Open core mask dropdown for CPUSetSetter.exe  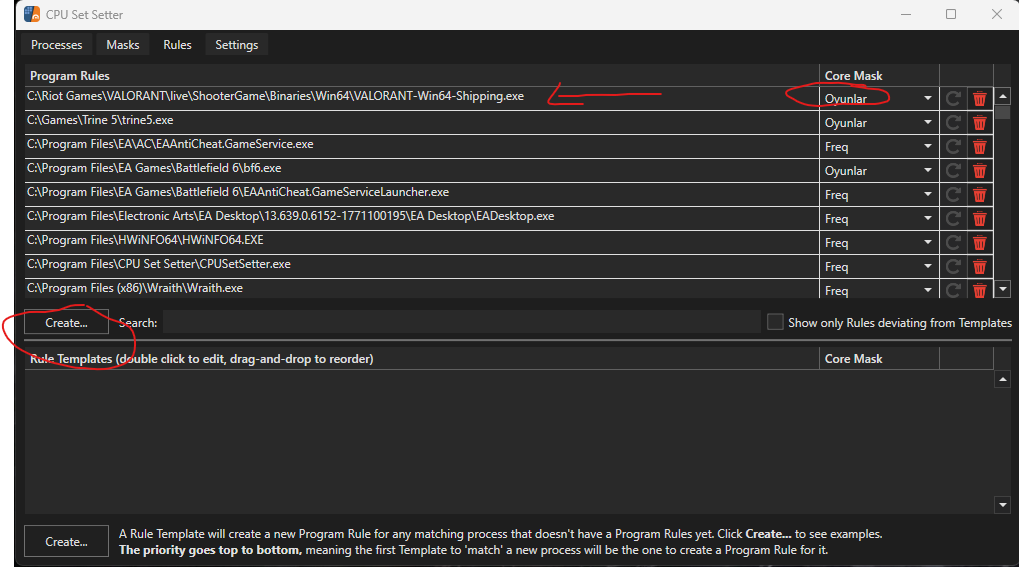tap(879, 267)
